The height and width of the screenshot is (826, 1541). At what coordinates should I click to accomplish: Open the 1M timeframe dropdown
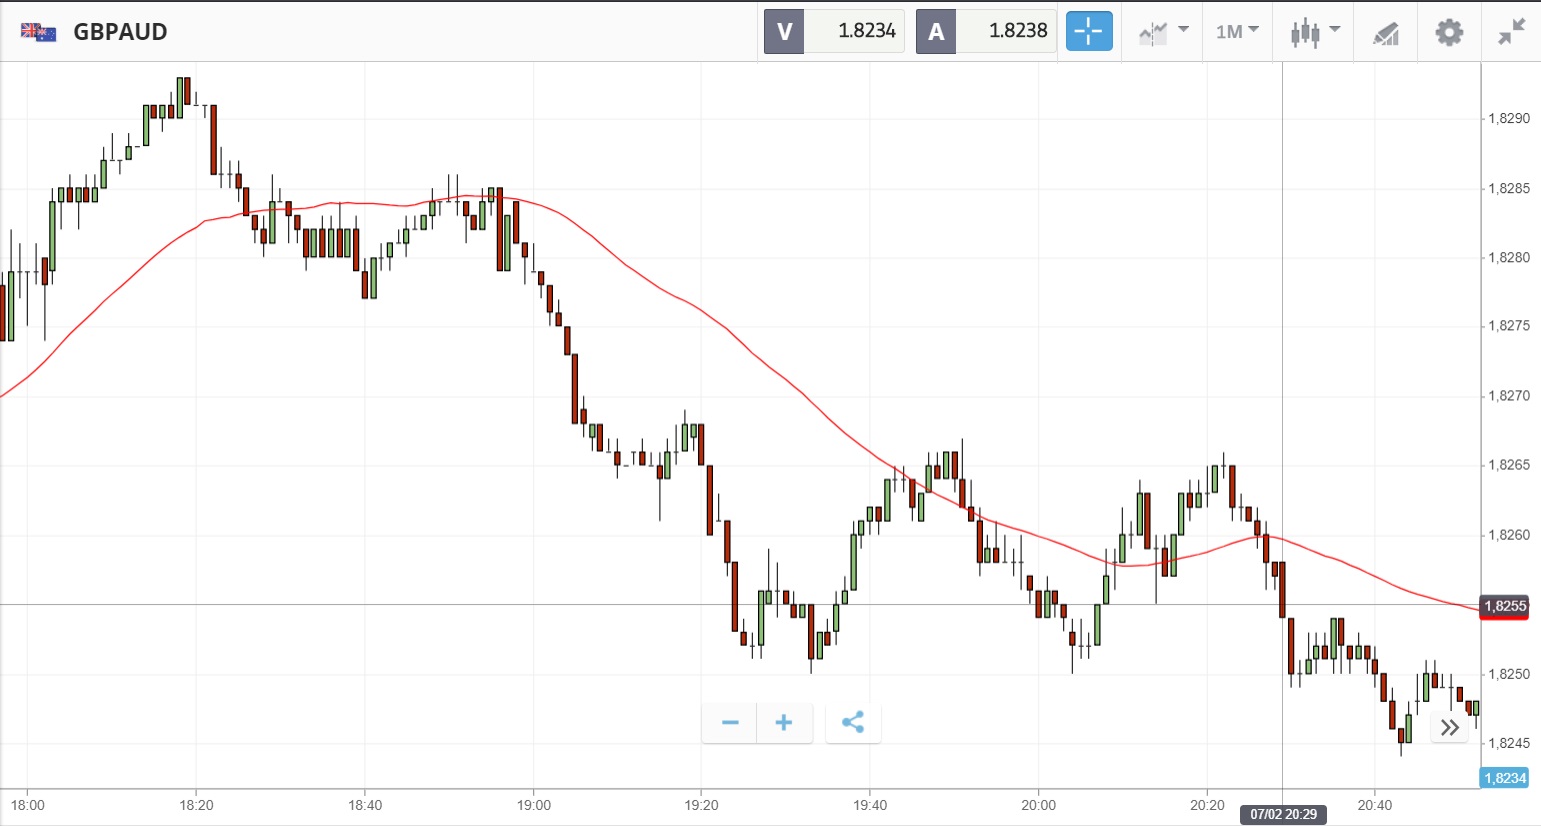coord(1237,31)
